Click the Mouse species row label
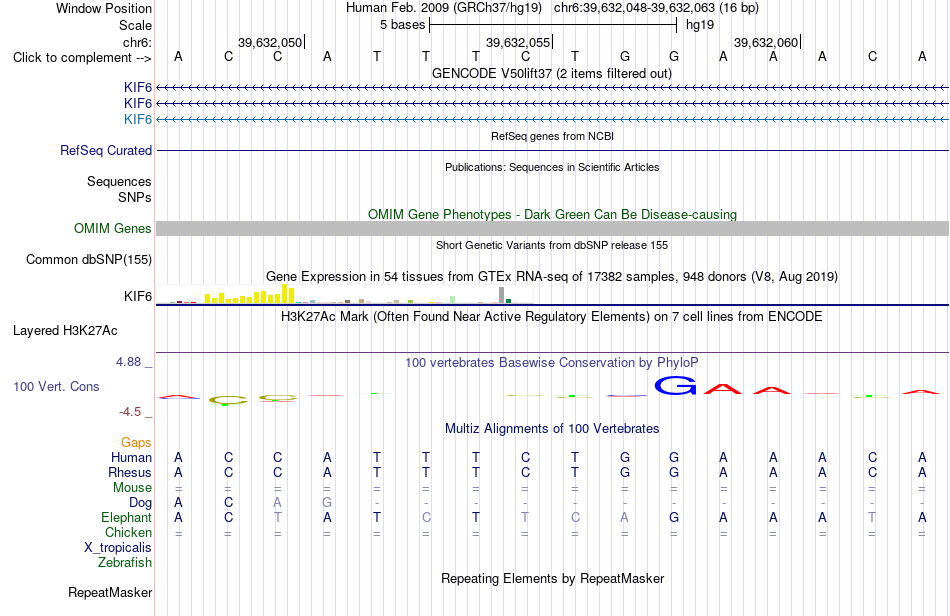The image size is (950, 616). tap(132, 488)
